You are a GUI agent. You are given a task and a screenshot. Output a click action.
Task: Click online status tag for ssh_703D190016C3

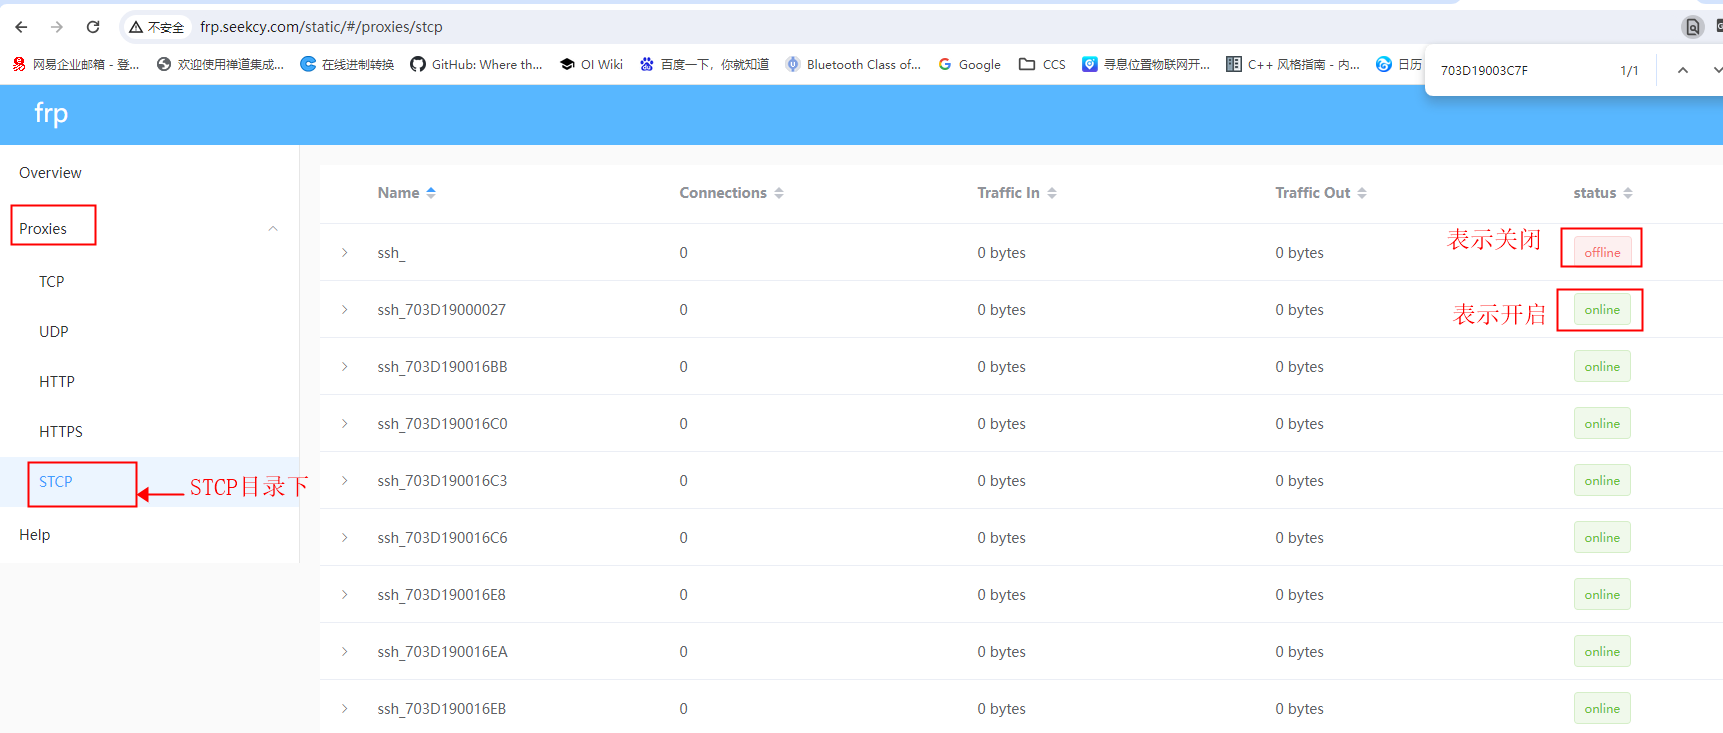point(1602,480)
